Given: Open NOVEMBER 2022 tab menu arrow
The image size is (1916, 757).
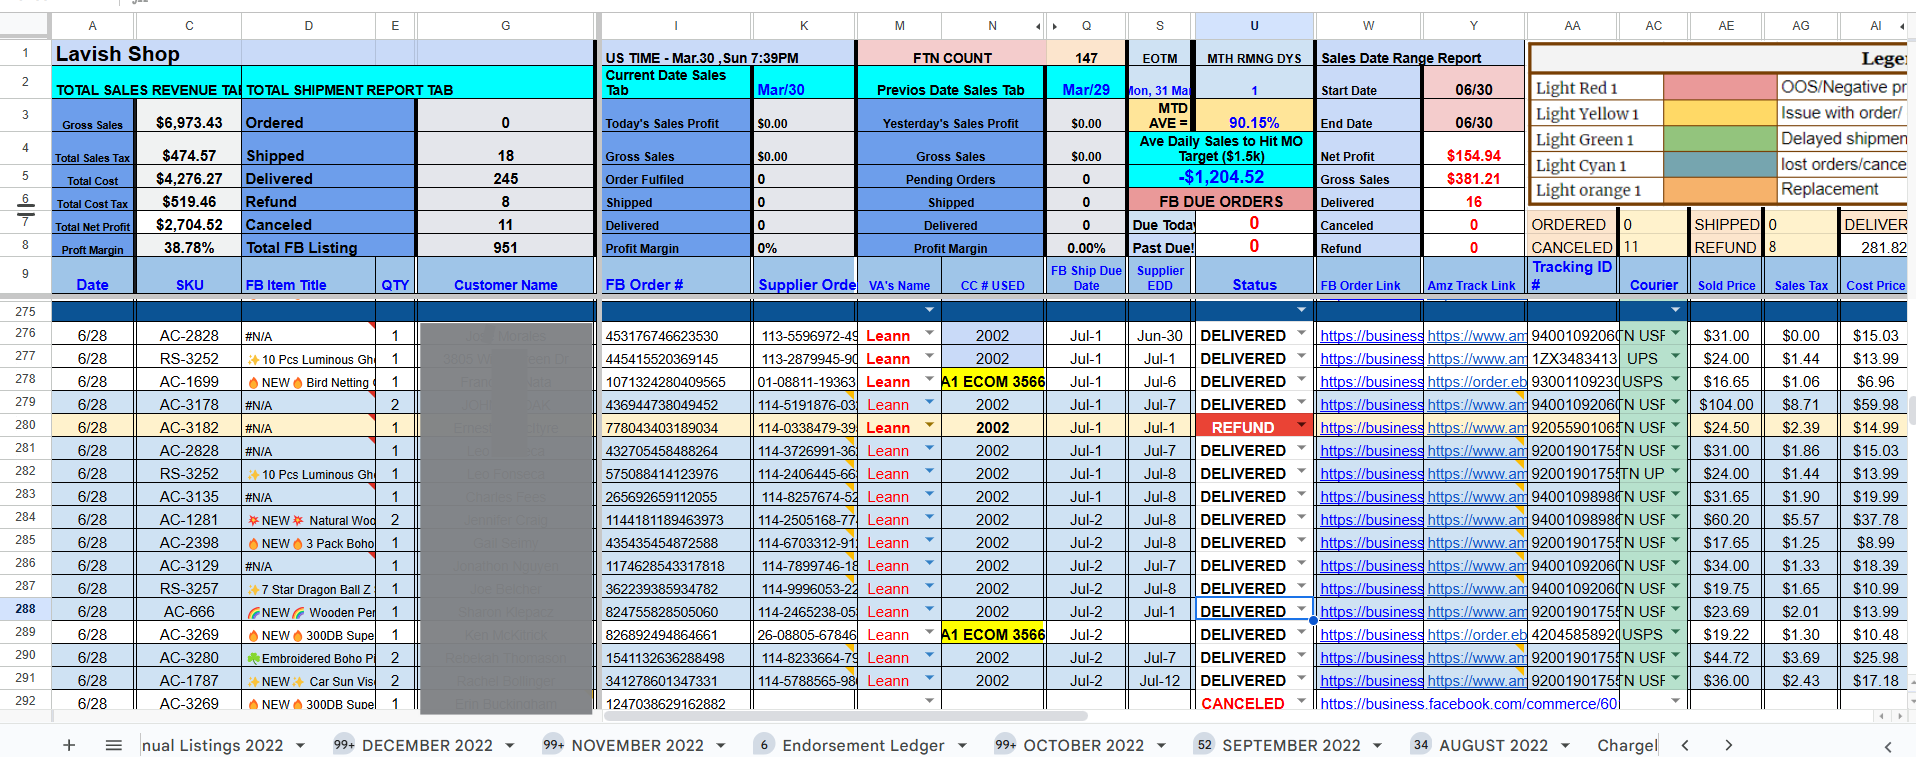Looking at the screenshot, I should coord(720,746).
